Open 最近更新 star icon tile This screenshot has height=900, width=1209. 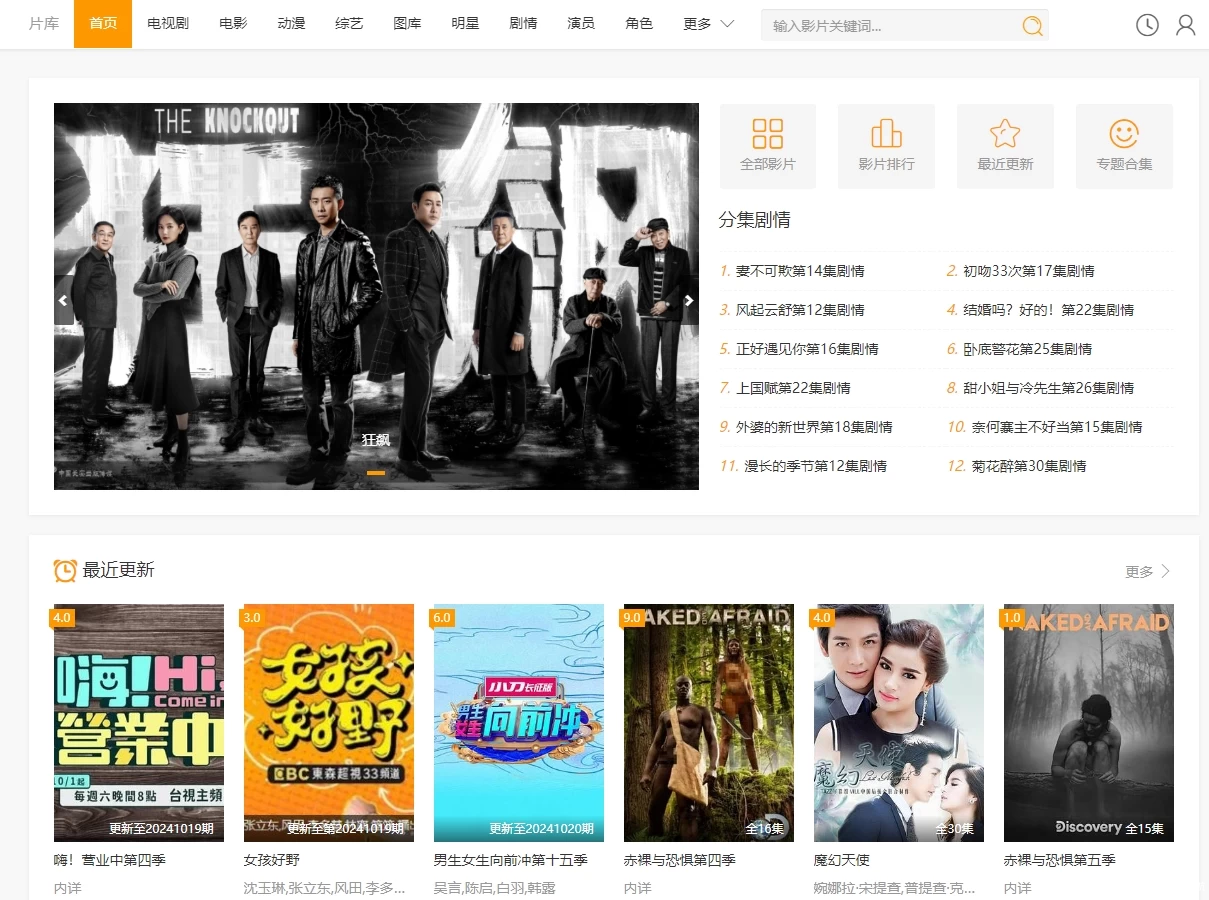[x=1005, y=146]
